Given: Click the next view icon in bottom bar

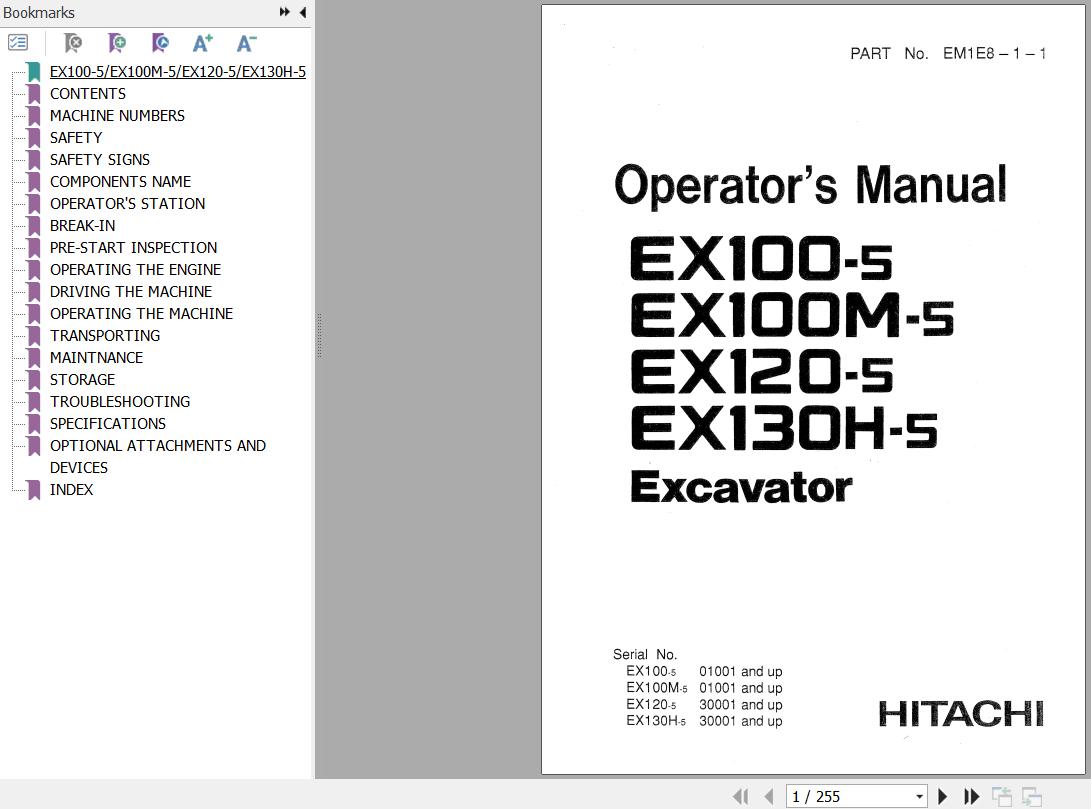Looking at the screenshot, I should pyautogui.click(x=1031, y=796).
